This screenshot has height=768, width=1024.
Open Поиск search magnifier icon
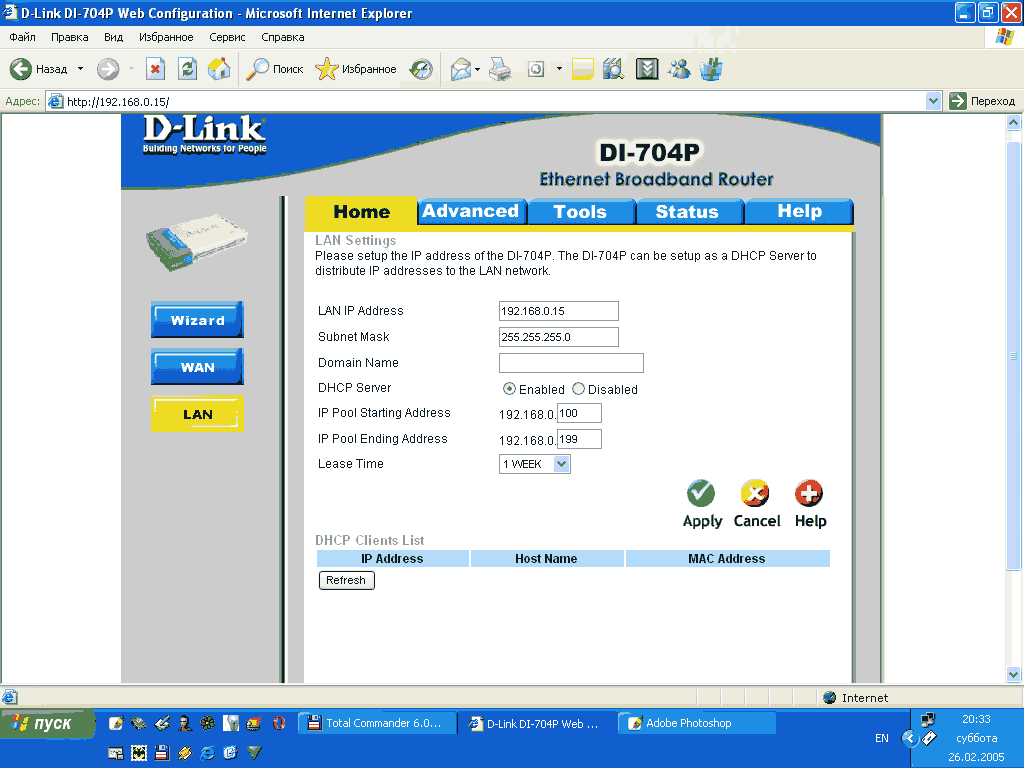coord(257,69)
